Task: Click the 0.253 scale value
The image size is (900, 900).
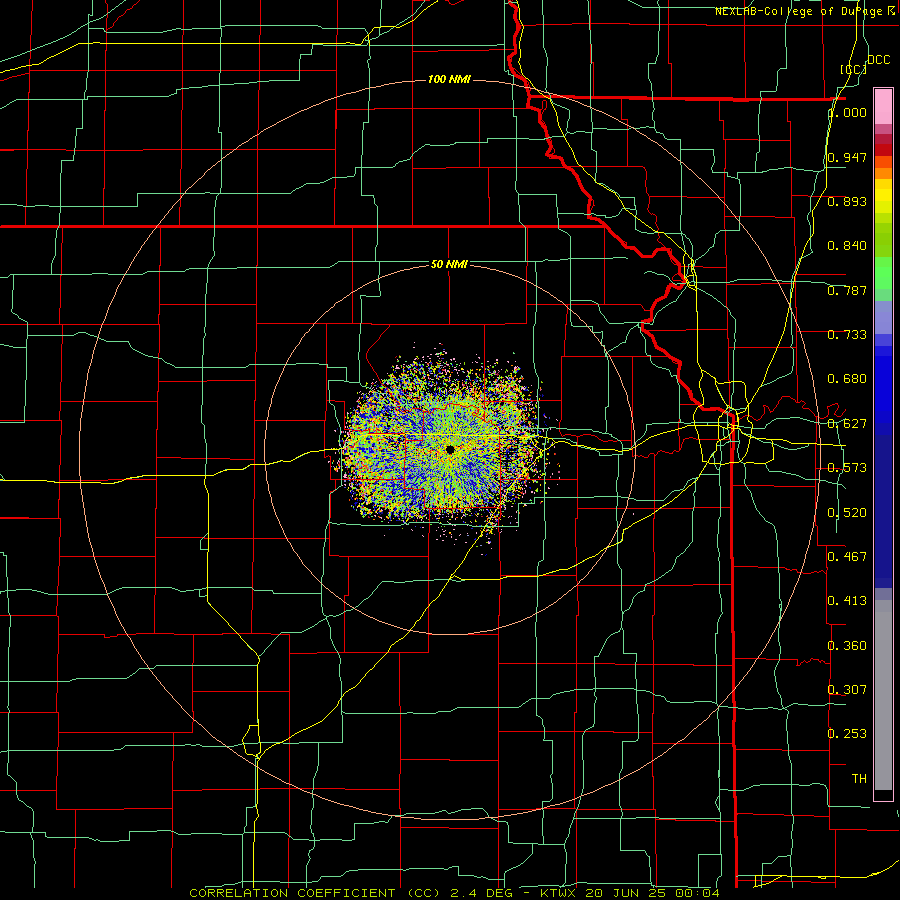Action: 847,734
